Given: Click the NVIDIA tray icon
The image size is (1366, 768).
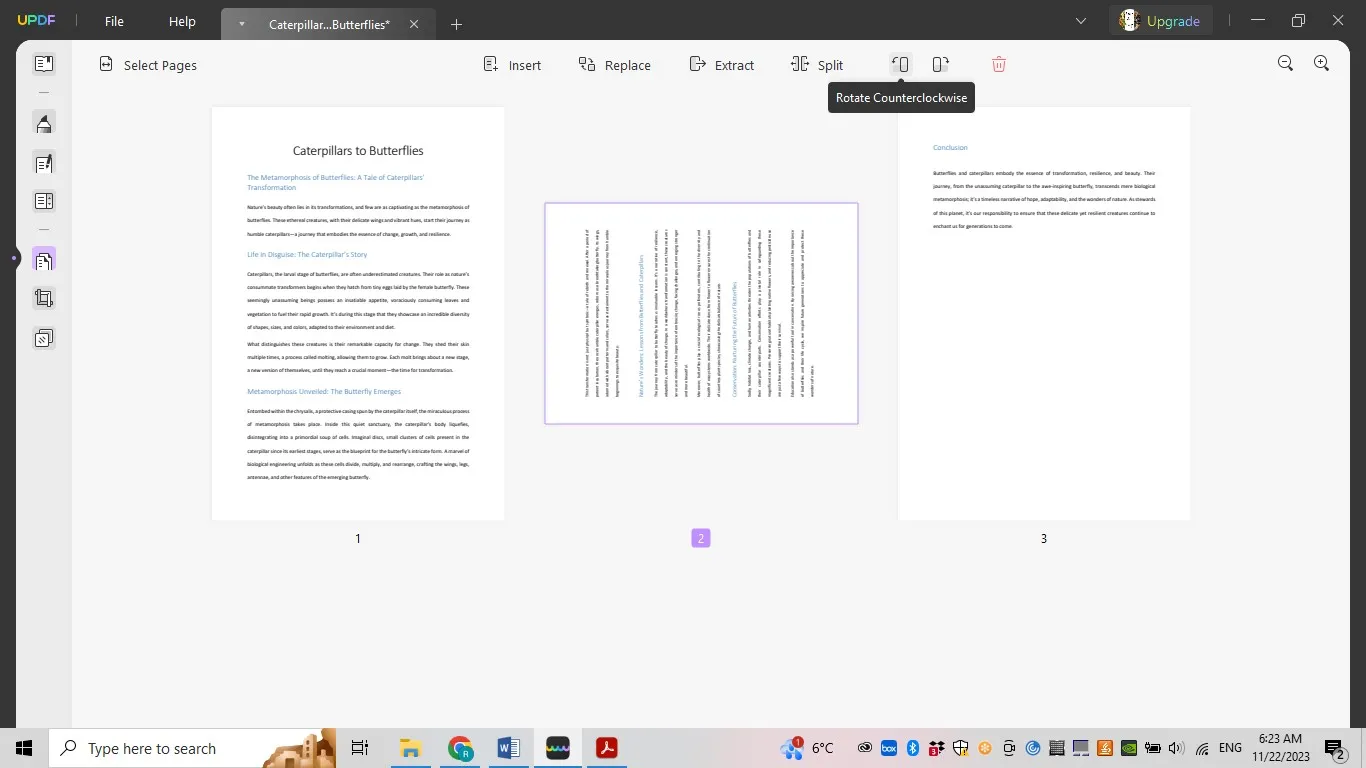Looking at the screenshot, I should coord(1129,748).
